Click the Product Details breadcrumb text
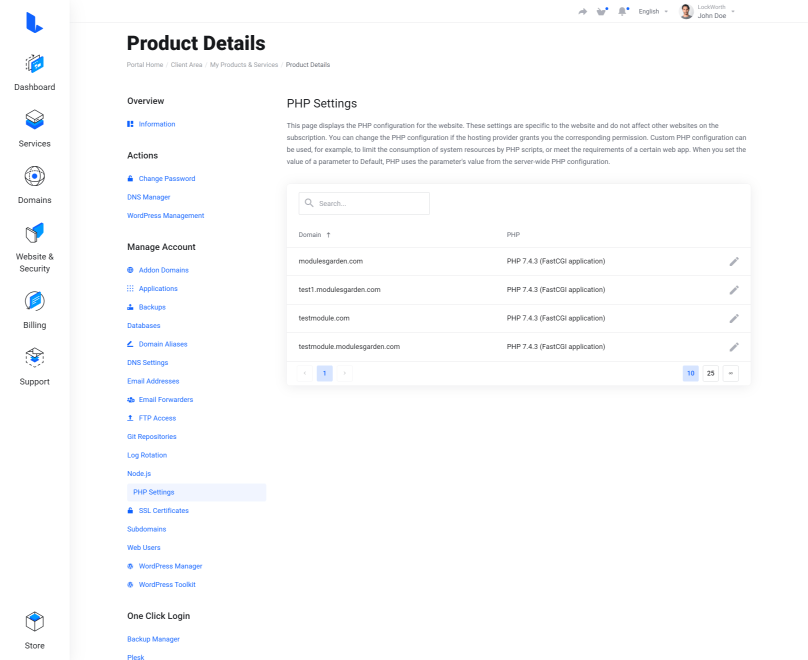Image resolution: width=808 pixels, height=660 pixels. click(x=308, y=65)
